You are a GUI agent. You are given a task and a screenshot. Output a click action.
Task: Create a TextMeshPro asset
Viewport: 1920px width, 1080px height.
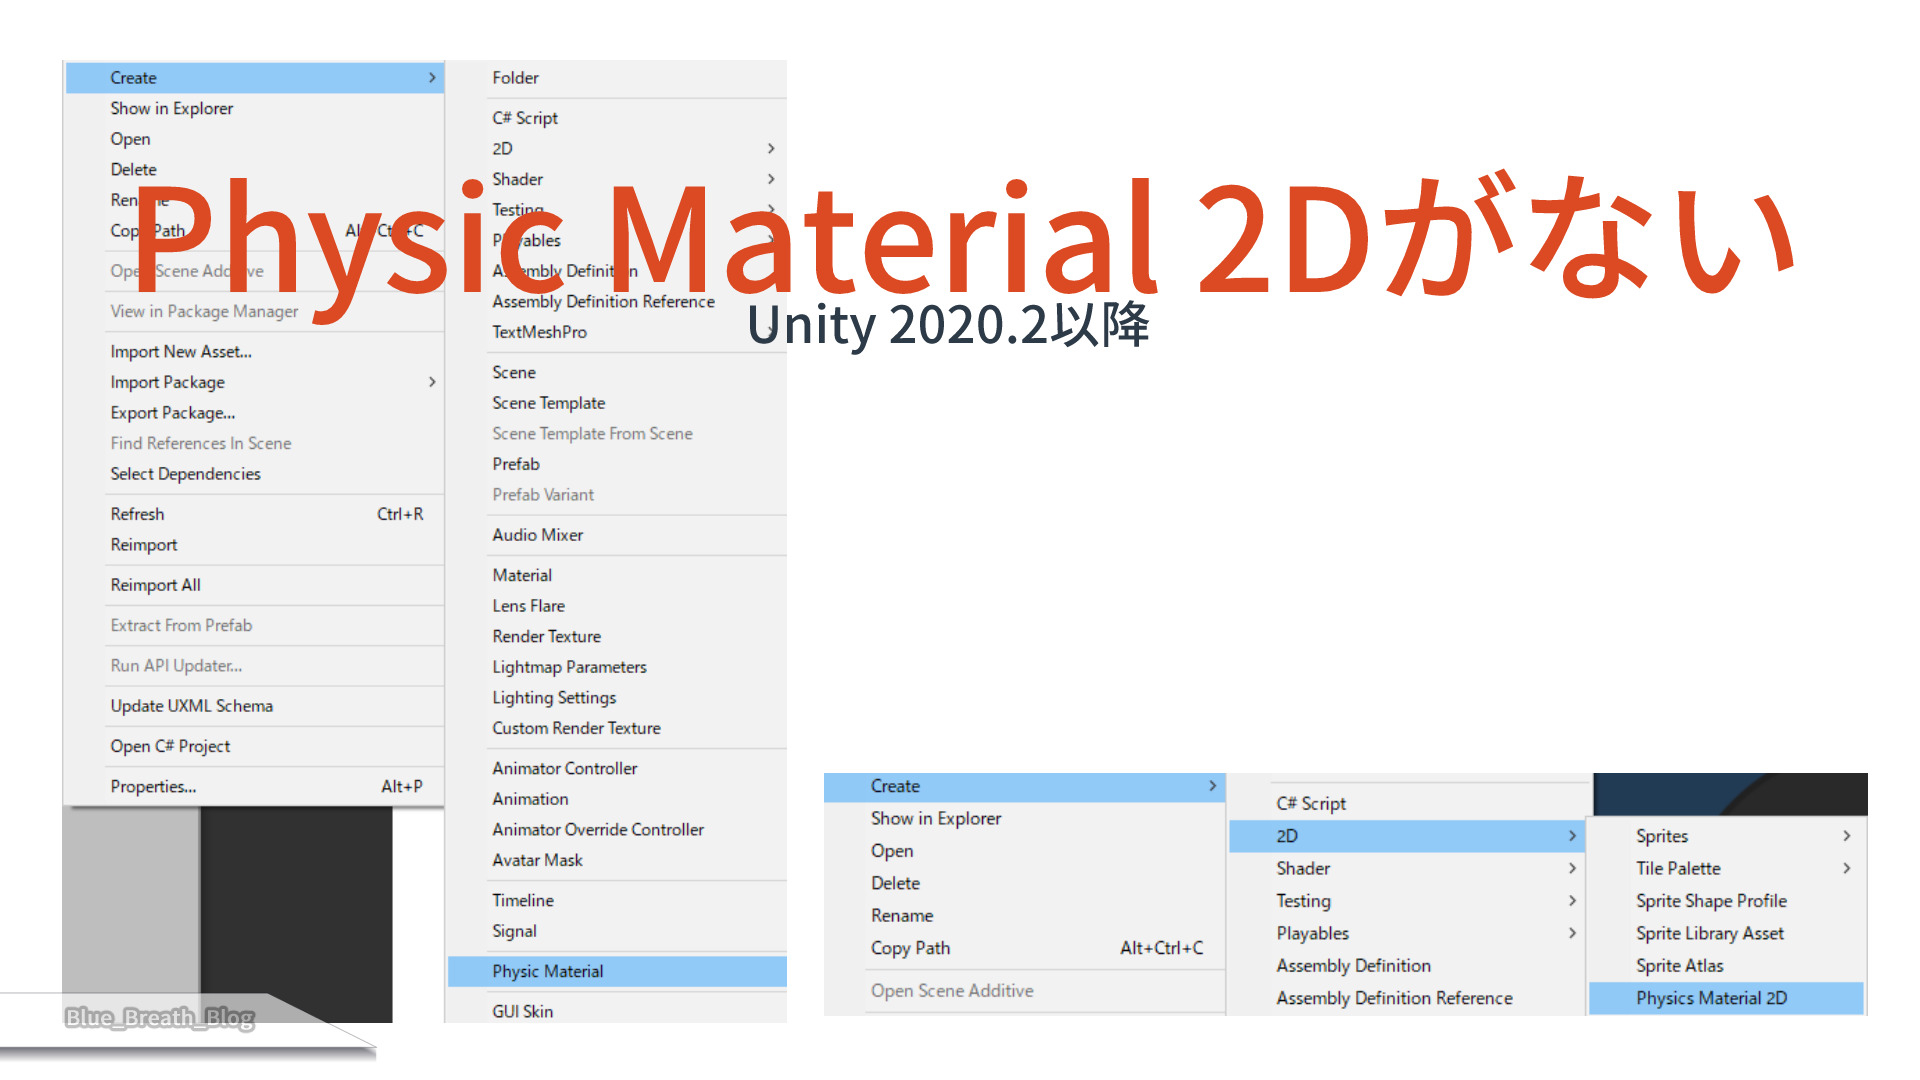540,332
